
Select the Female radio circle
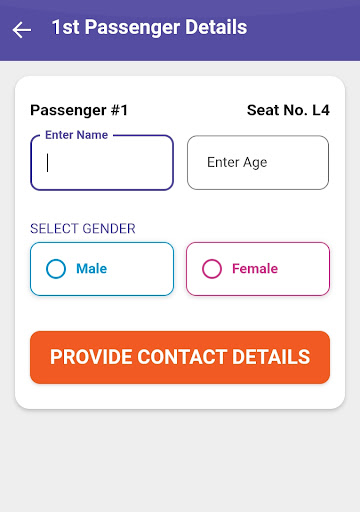click(212, 269)
